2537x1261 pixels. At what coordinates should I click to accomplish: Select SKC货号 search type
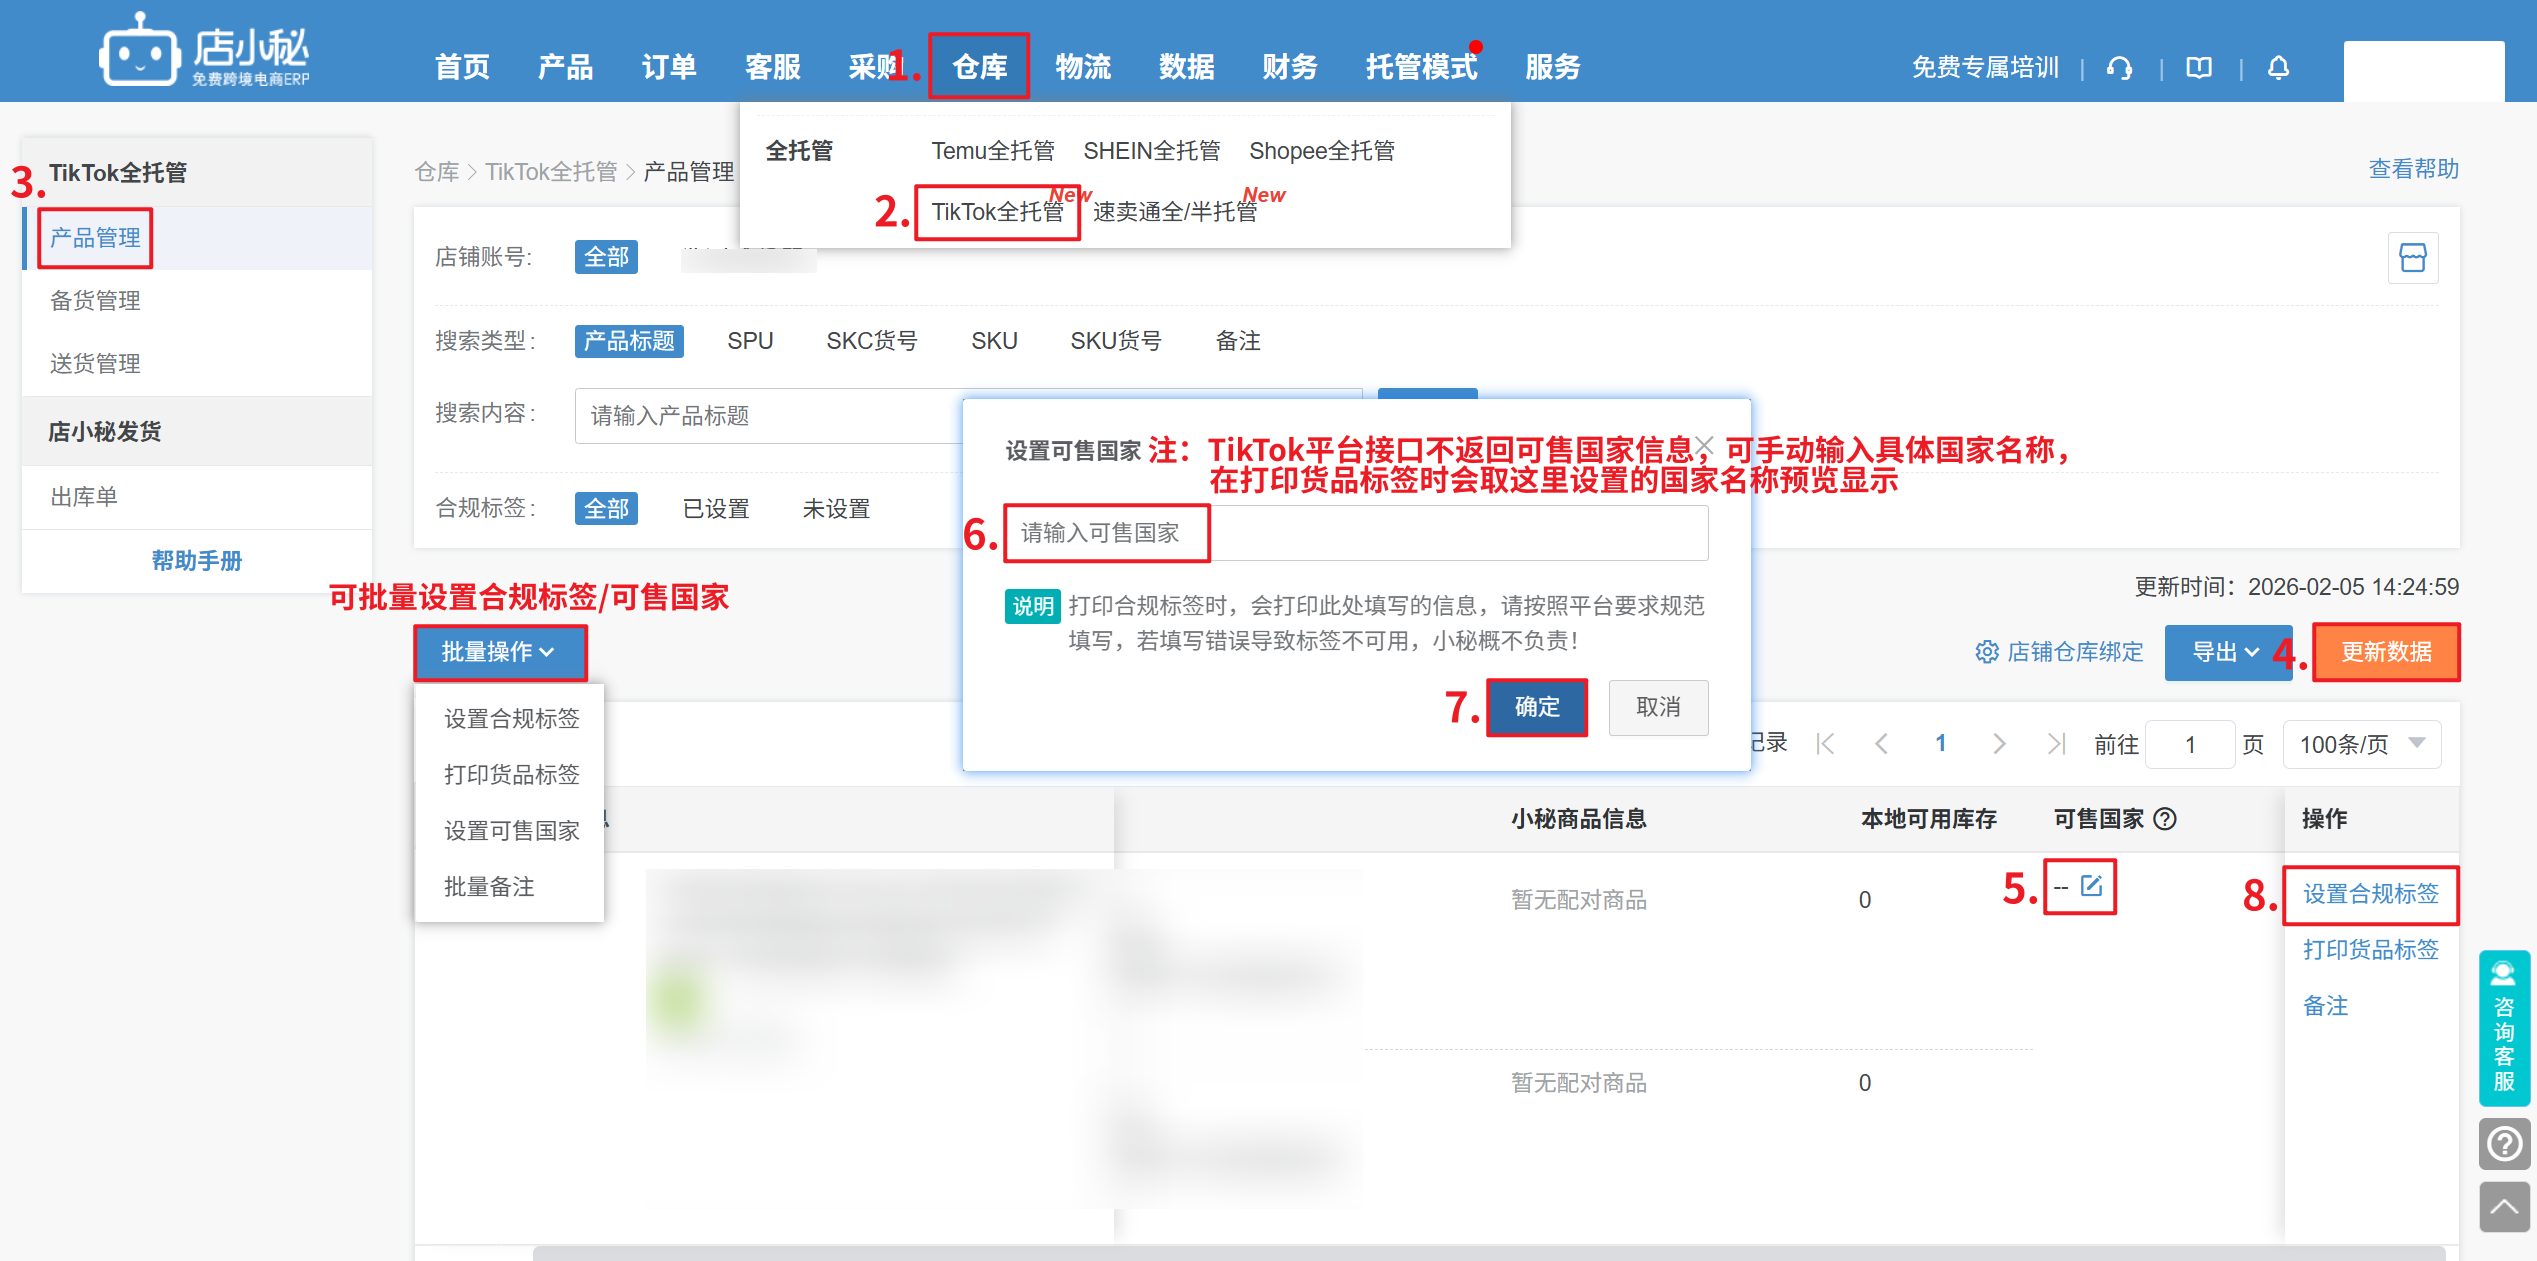click(x=871, y=341)
